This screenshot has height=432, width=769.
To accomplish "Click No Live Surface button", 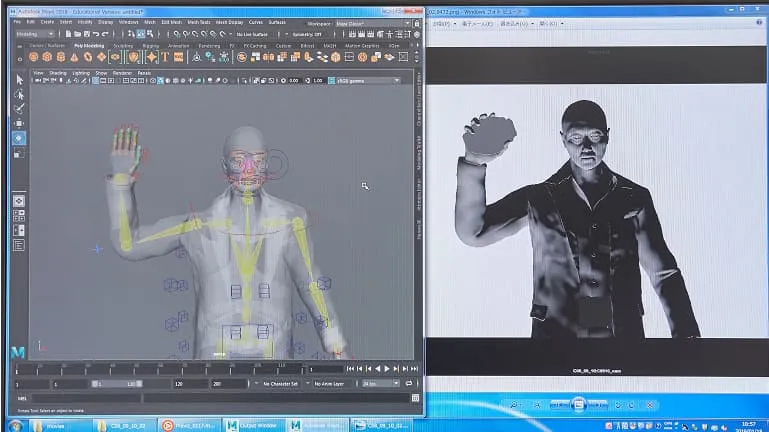I will point(252,34).
